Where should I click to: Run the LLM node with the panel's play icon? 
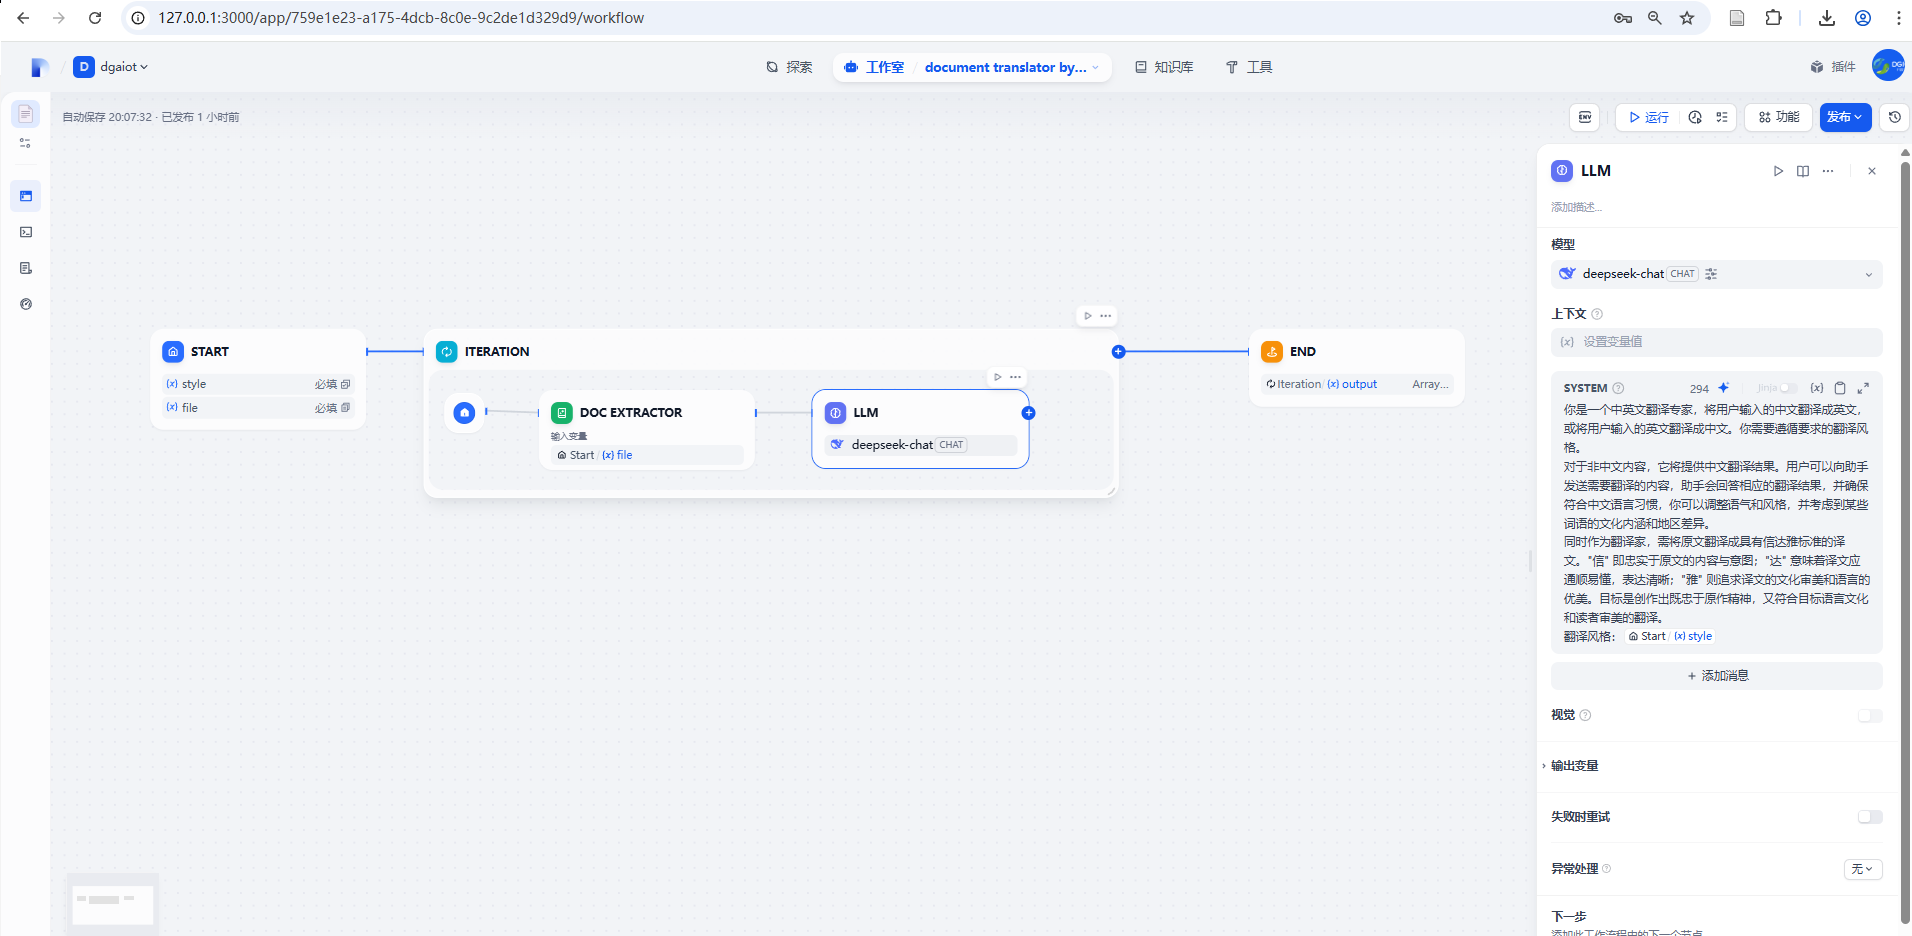1778,171
